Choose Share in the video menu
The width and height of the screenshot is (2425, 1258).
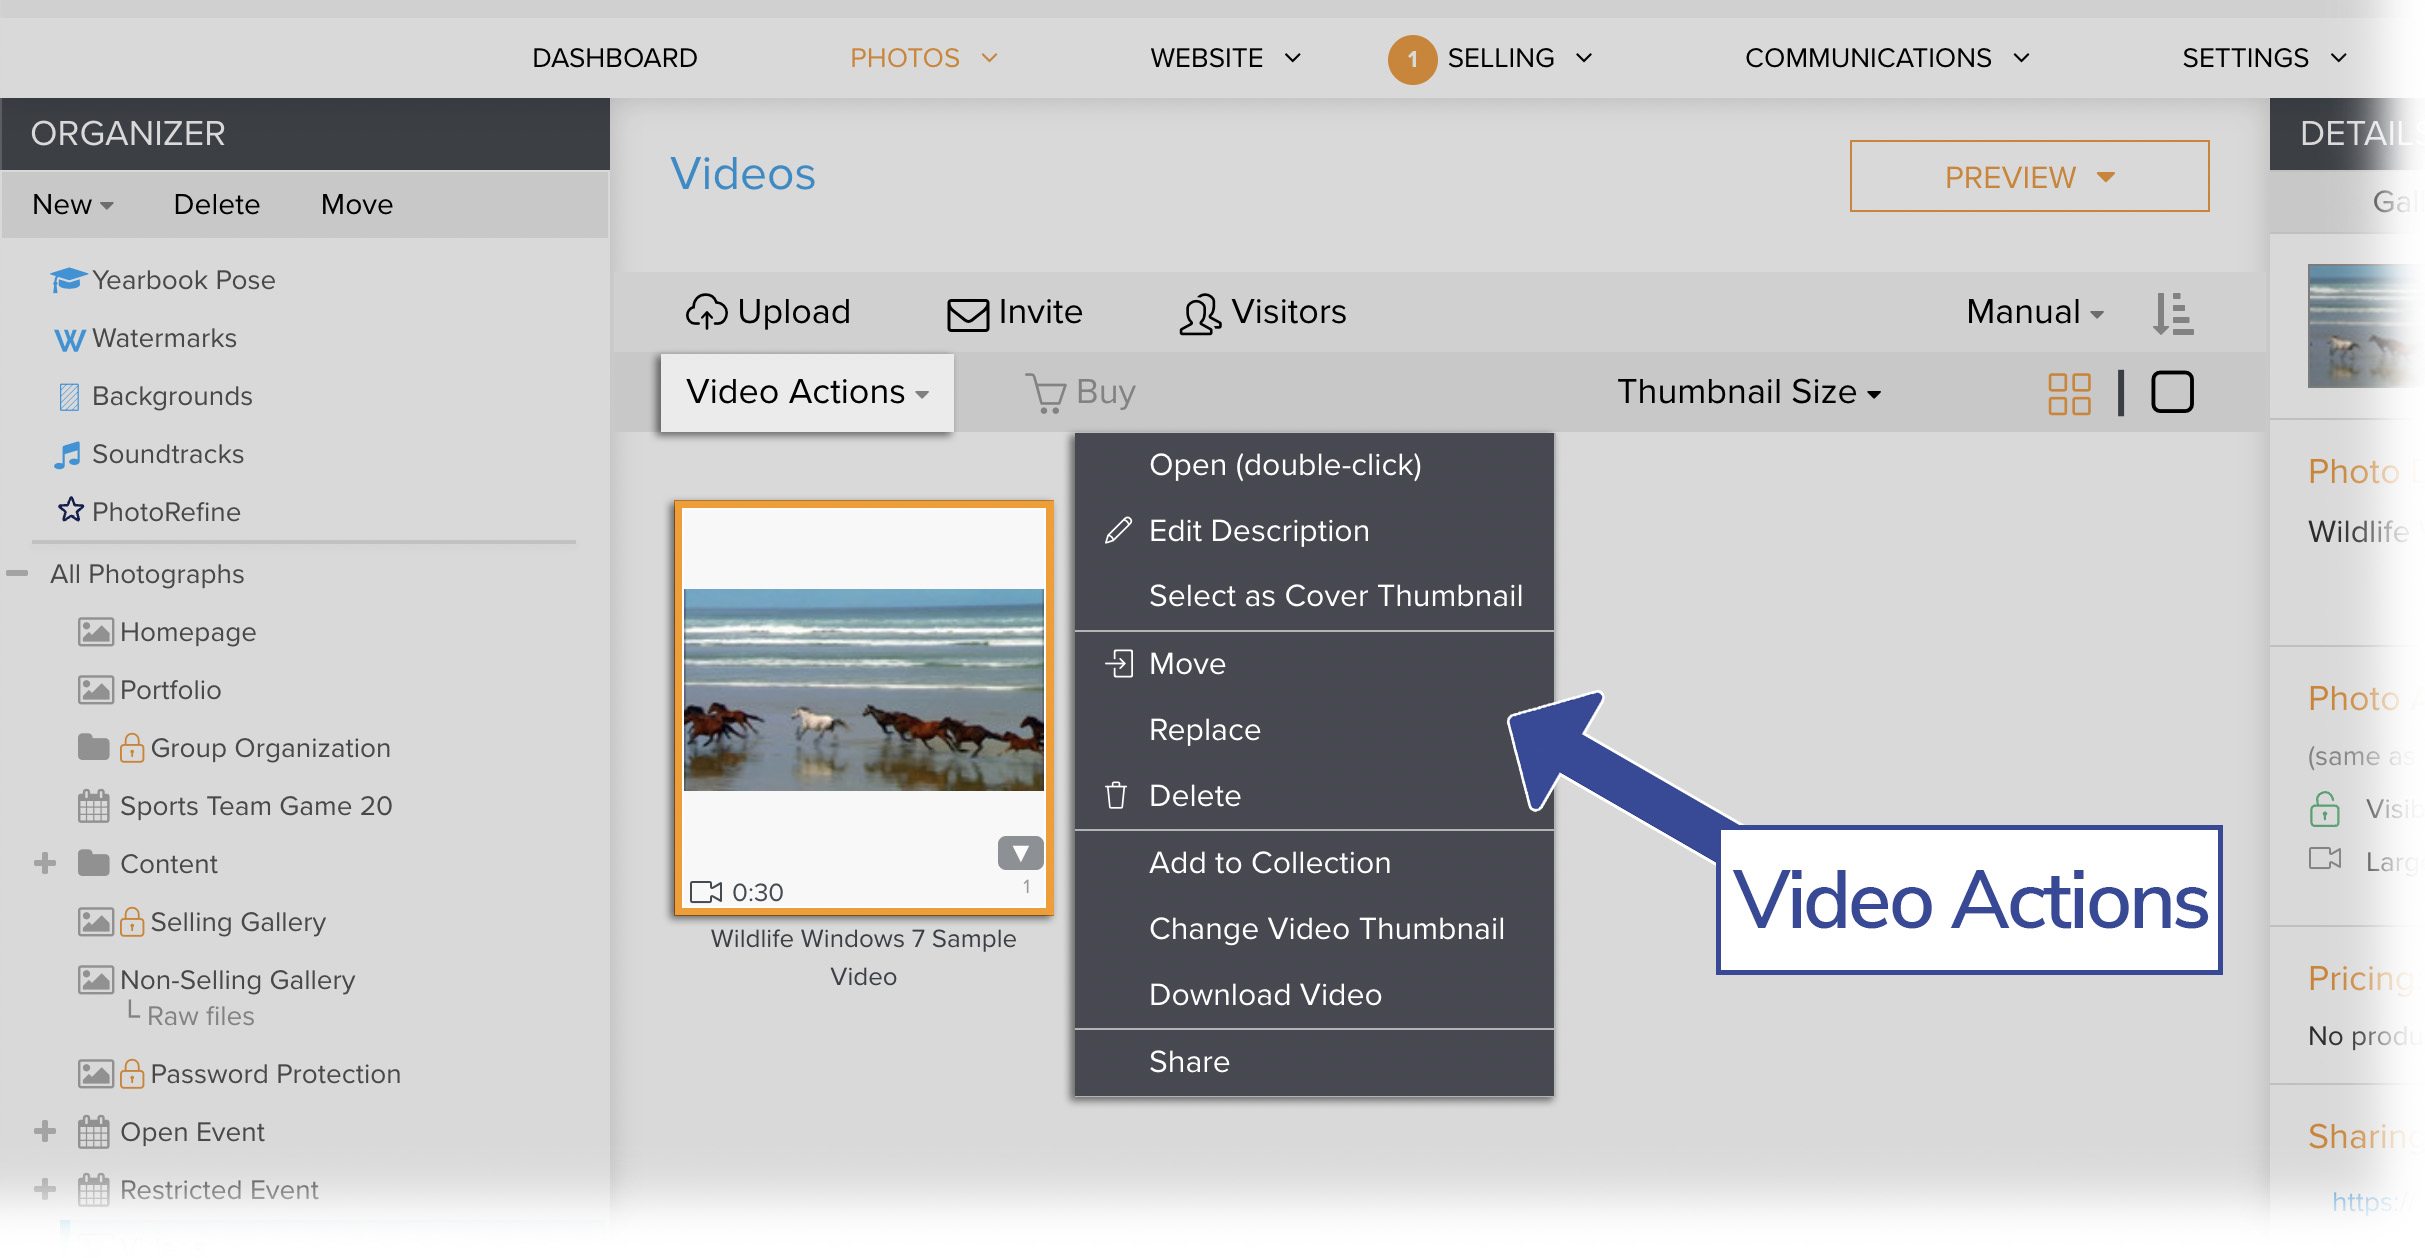coord(1314,1062)
